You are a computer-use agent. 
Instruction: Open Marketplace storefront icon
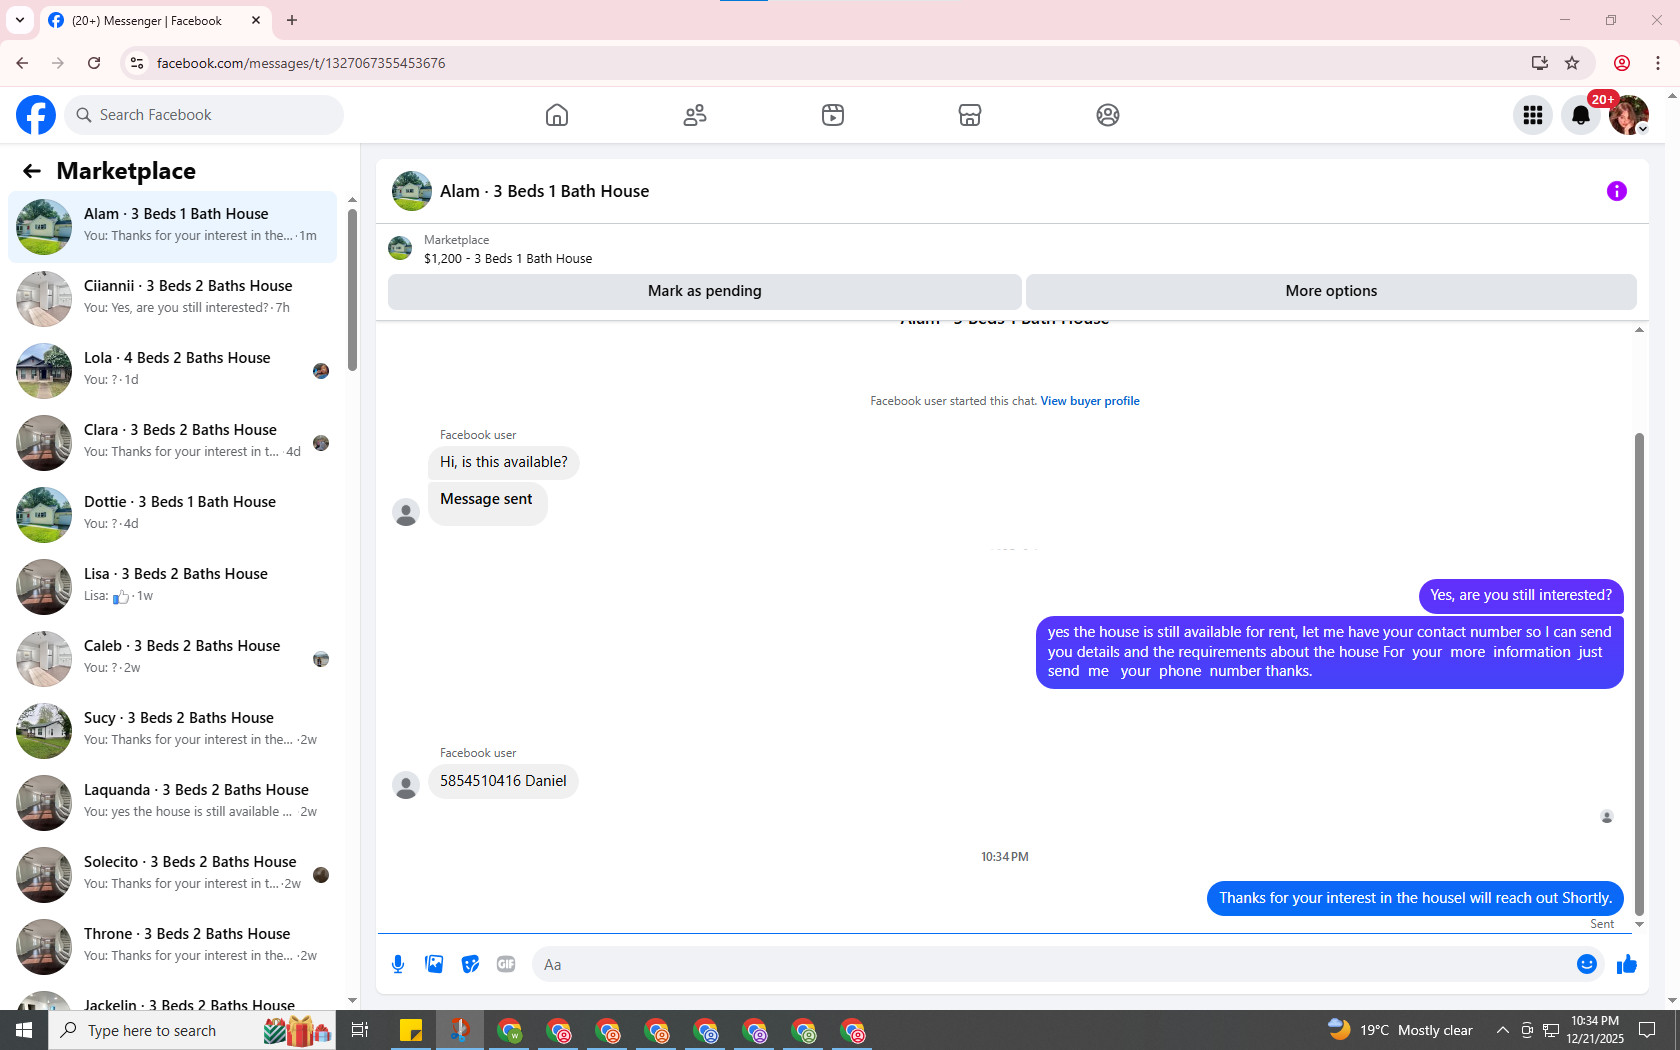(970, 115)
